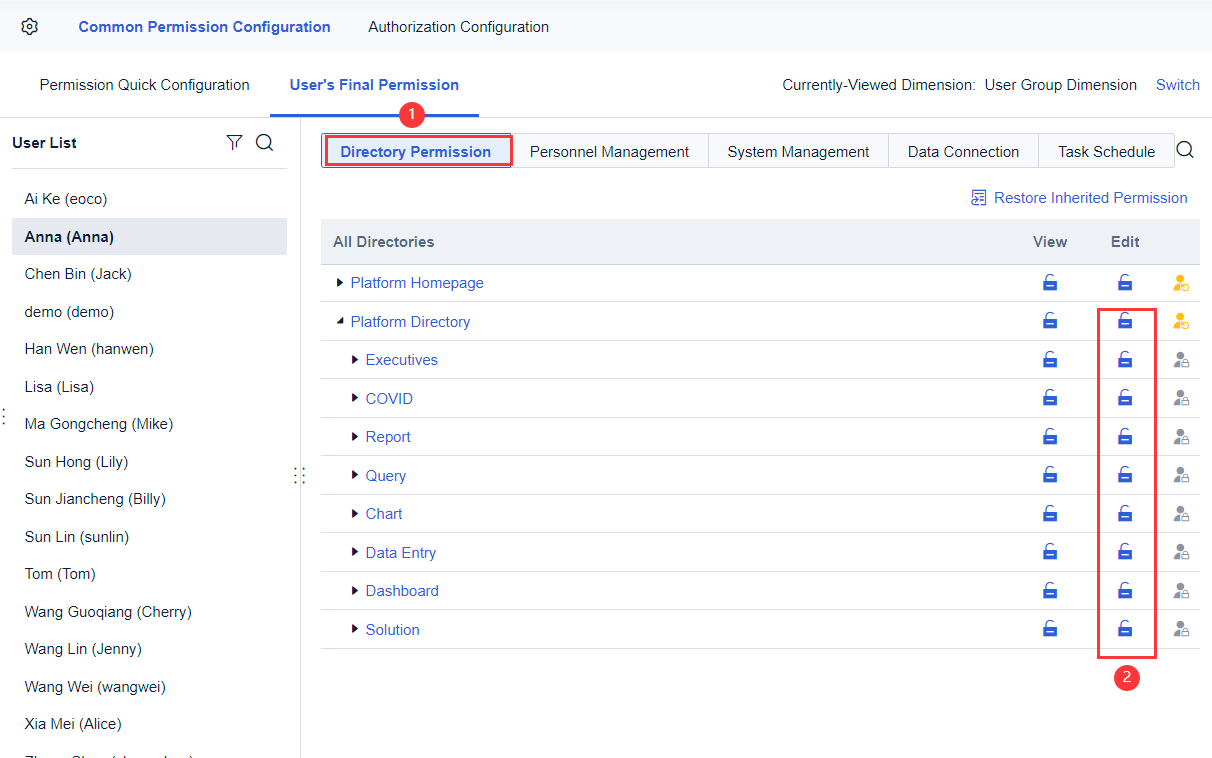Click permission detail icon for Platform Directory
The height and width of the screenshot is (758, 1212).
pos(1181,322)
